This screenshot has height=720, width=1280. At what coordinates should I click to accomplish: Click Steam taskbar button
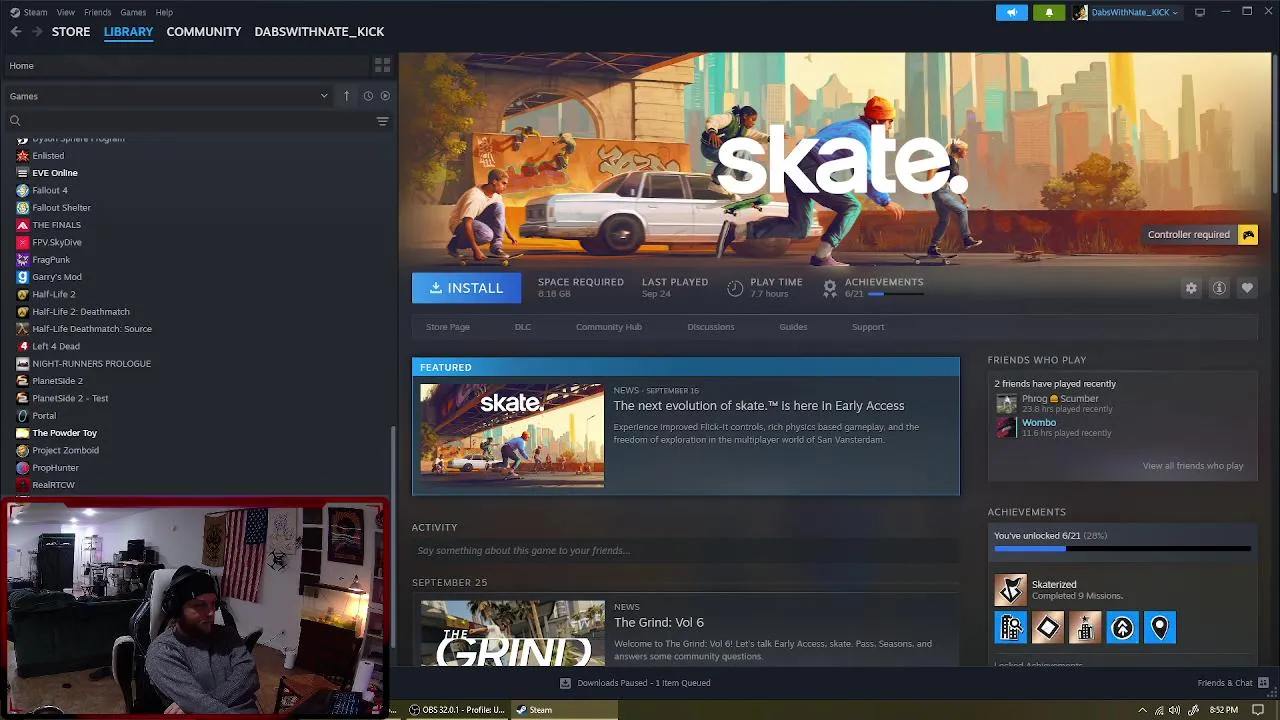(x=563, y=710)
